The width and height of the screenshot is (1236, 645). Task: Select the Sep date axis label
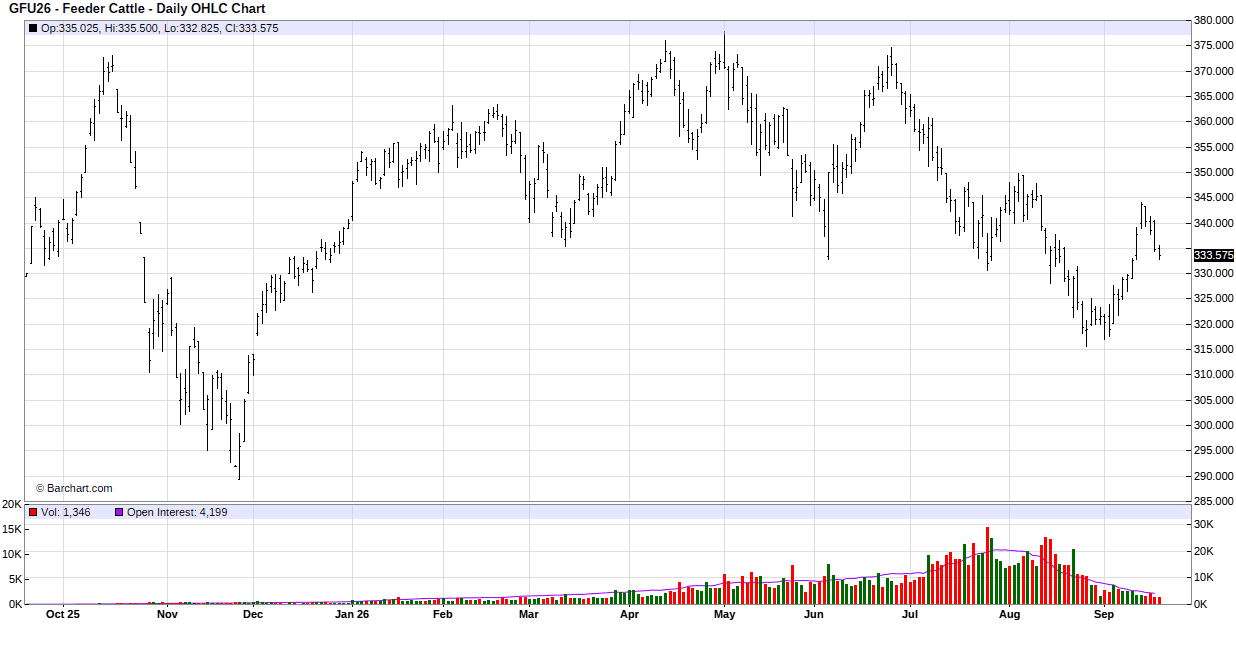1104,614
